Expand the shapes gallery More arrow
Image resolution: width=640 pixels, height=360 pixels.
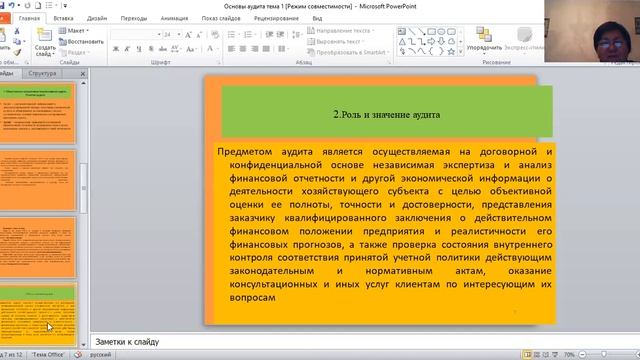460,52
